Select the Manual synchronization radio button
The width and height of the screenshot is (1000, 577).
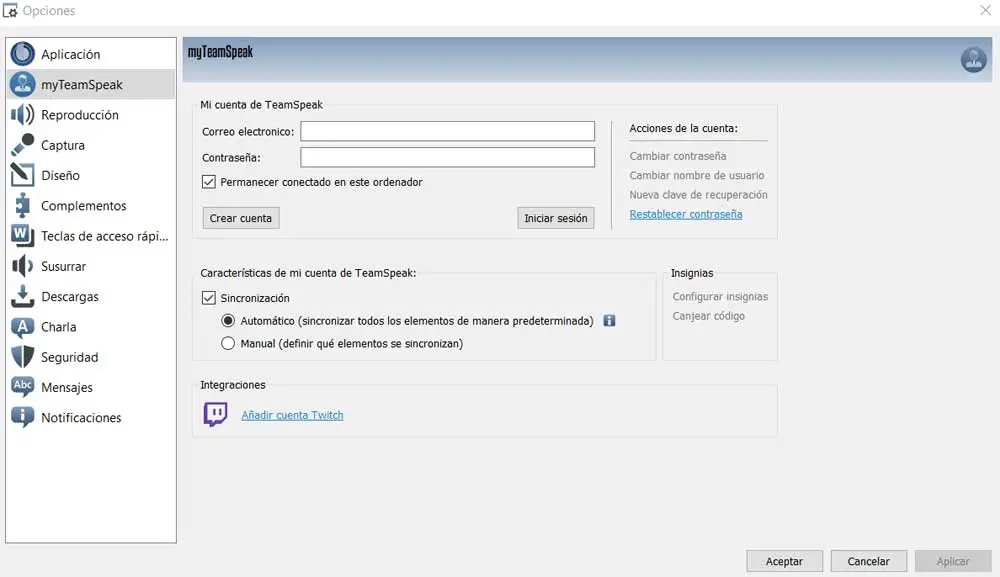(x=228, y=343)
